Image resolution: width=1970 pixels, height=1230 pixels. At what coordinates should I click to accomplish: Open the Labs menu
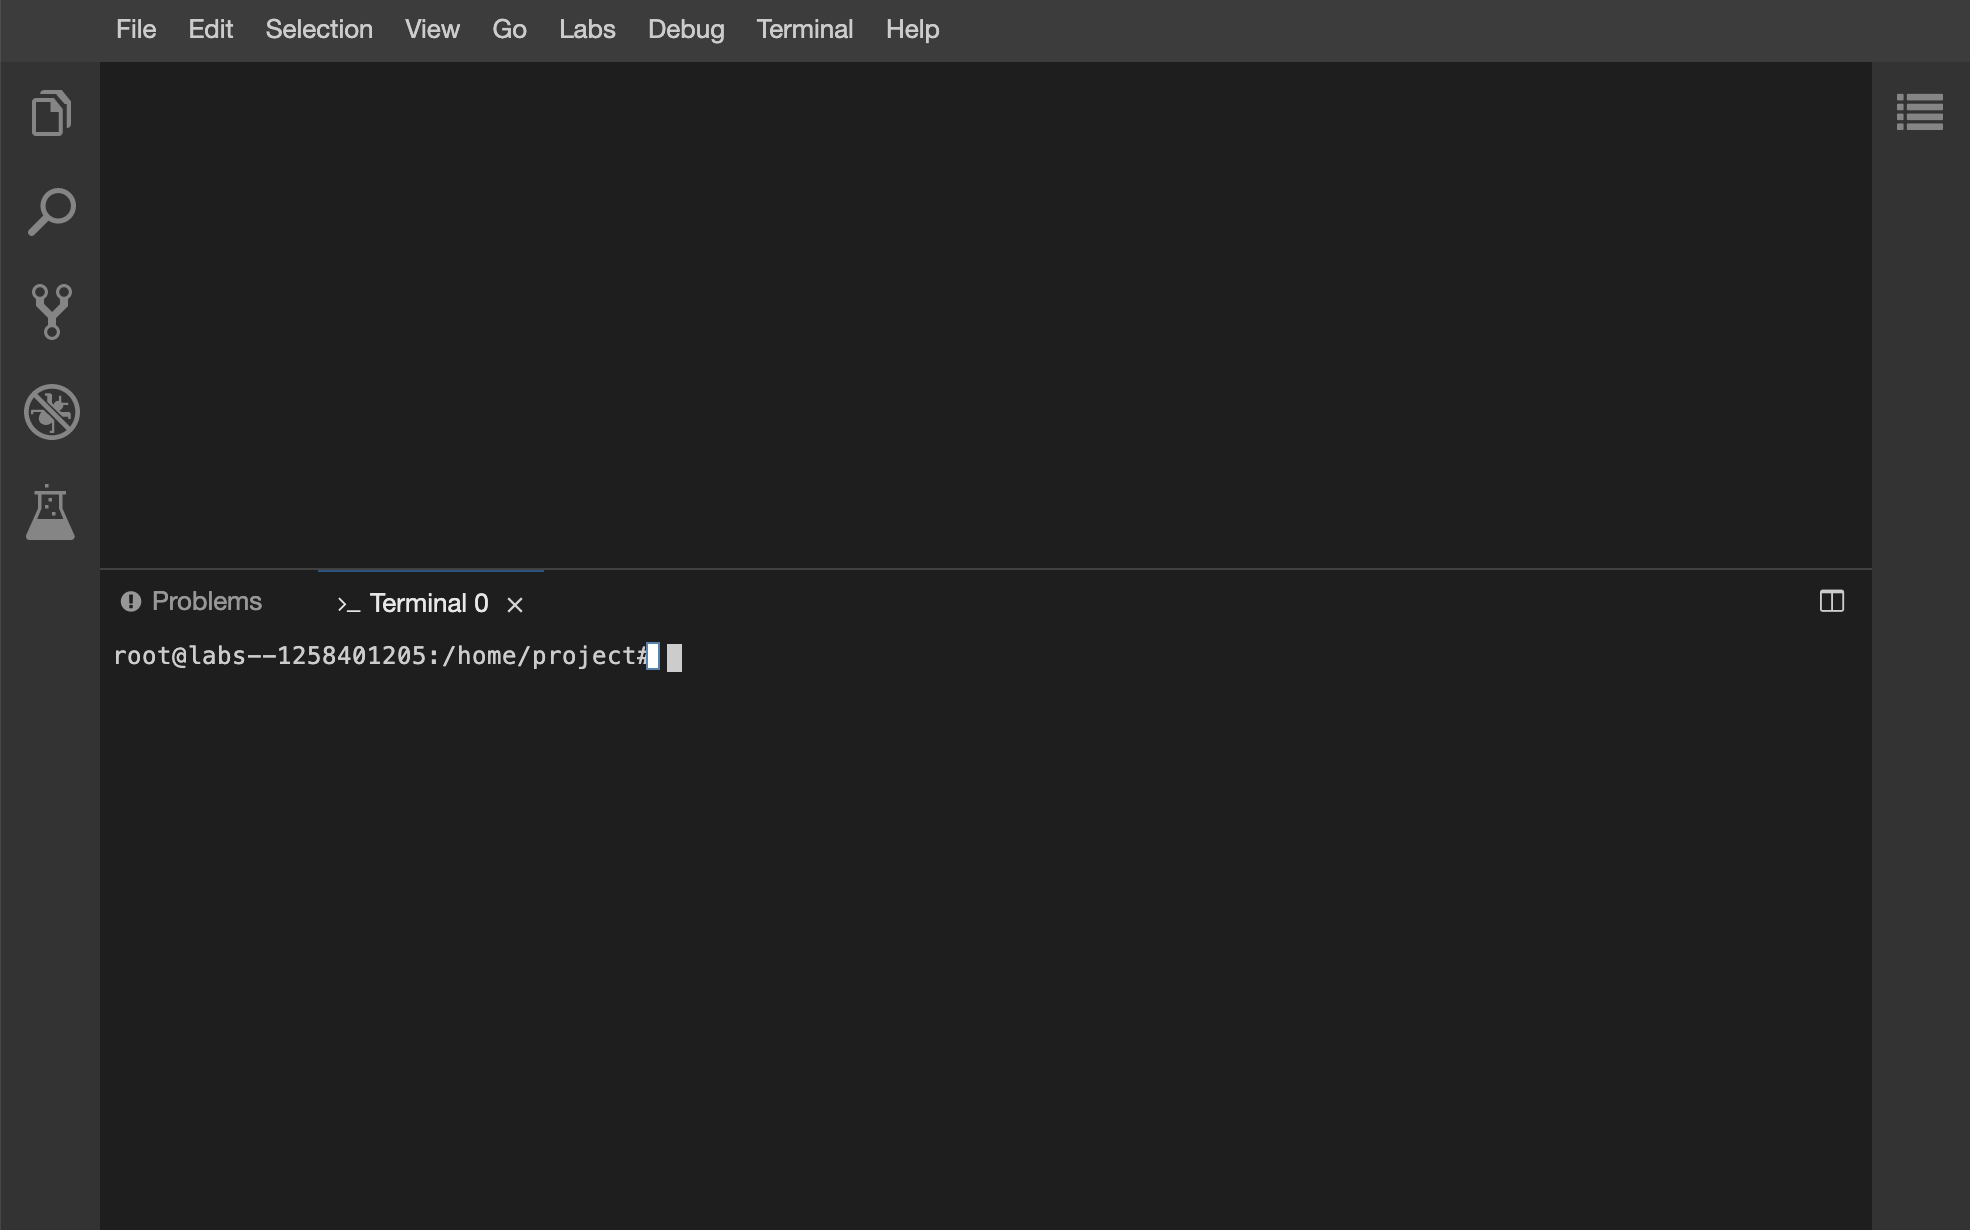(587, 30)
